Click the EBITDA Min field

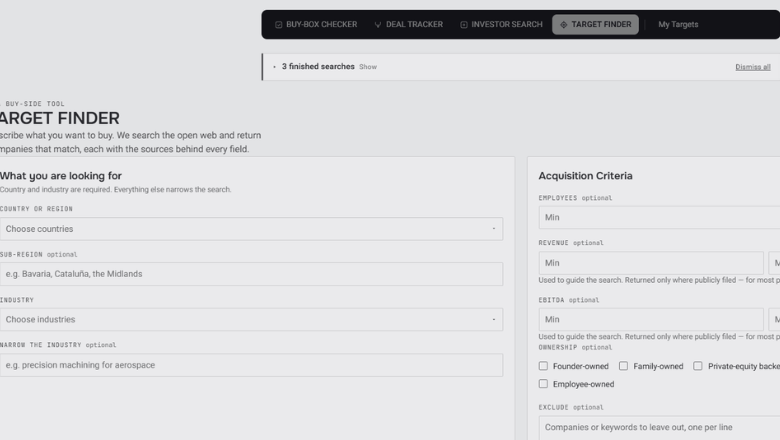click(x=651, y=319)
